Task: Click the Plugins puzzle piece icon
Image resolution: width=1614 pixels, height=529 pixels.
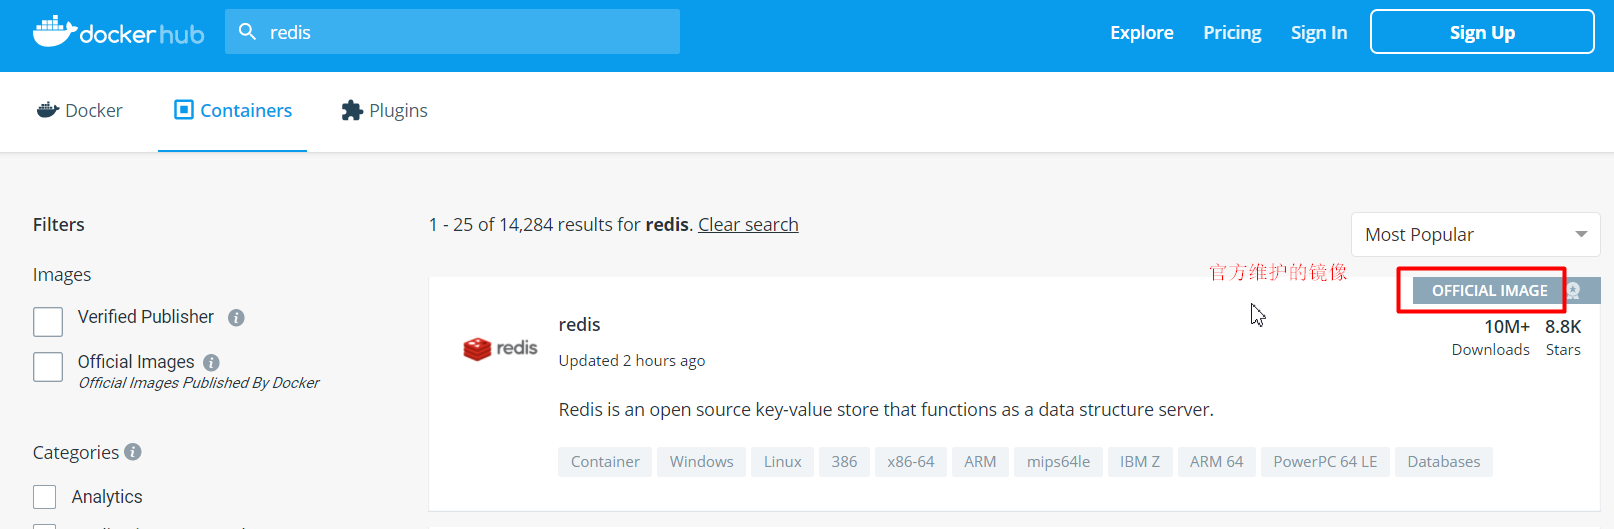Action: point(351,110)
